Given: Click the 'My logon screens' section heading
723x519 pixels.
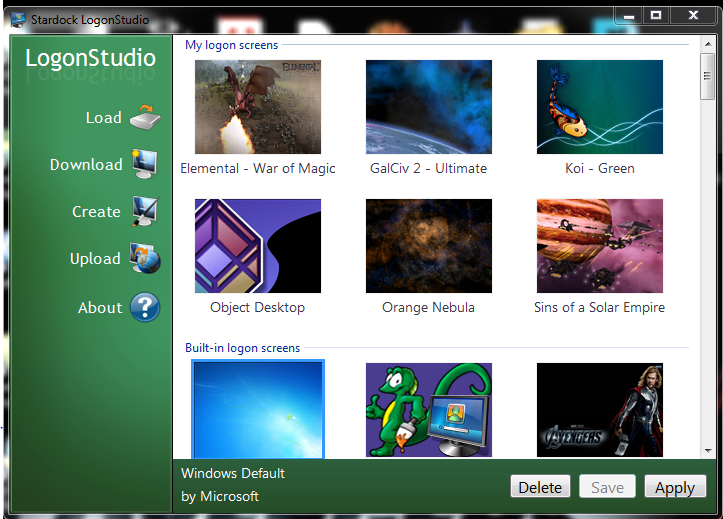Looking at the screenshot, I should pyautogui.click(x=231, y=45).
